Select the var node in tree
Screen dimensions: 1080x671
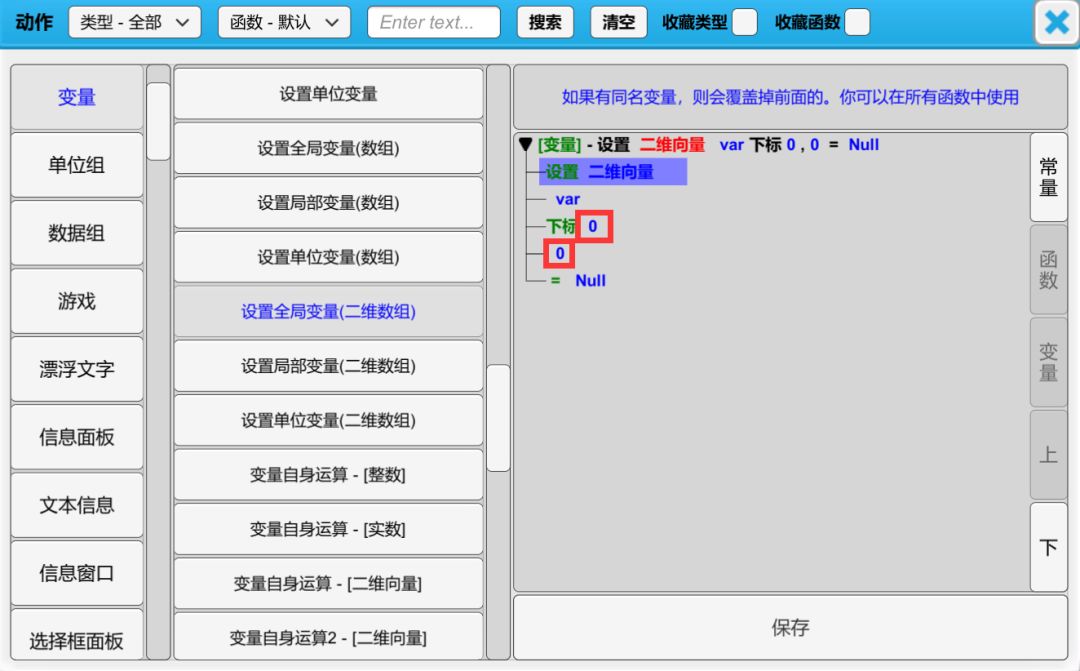point(567,199)
